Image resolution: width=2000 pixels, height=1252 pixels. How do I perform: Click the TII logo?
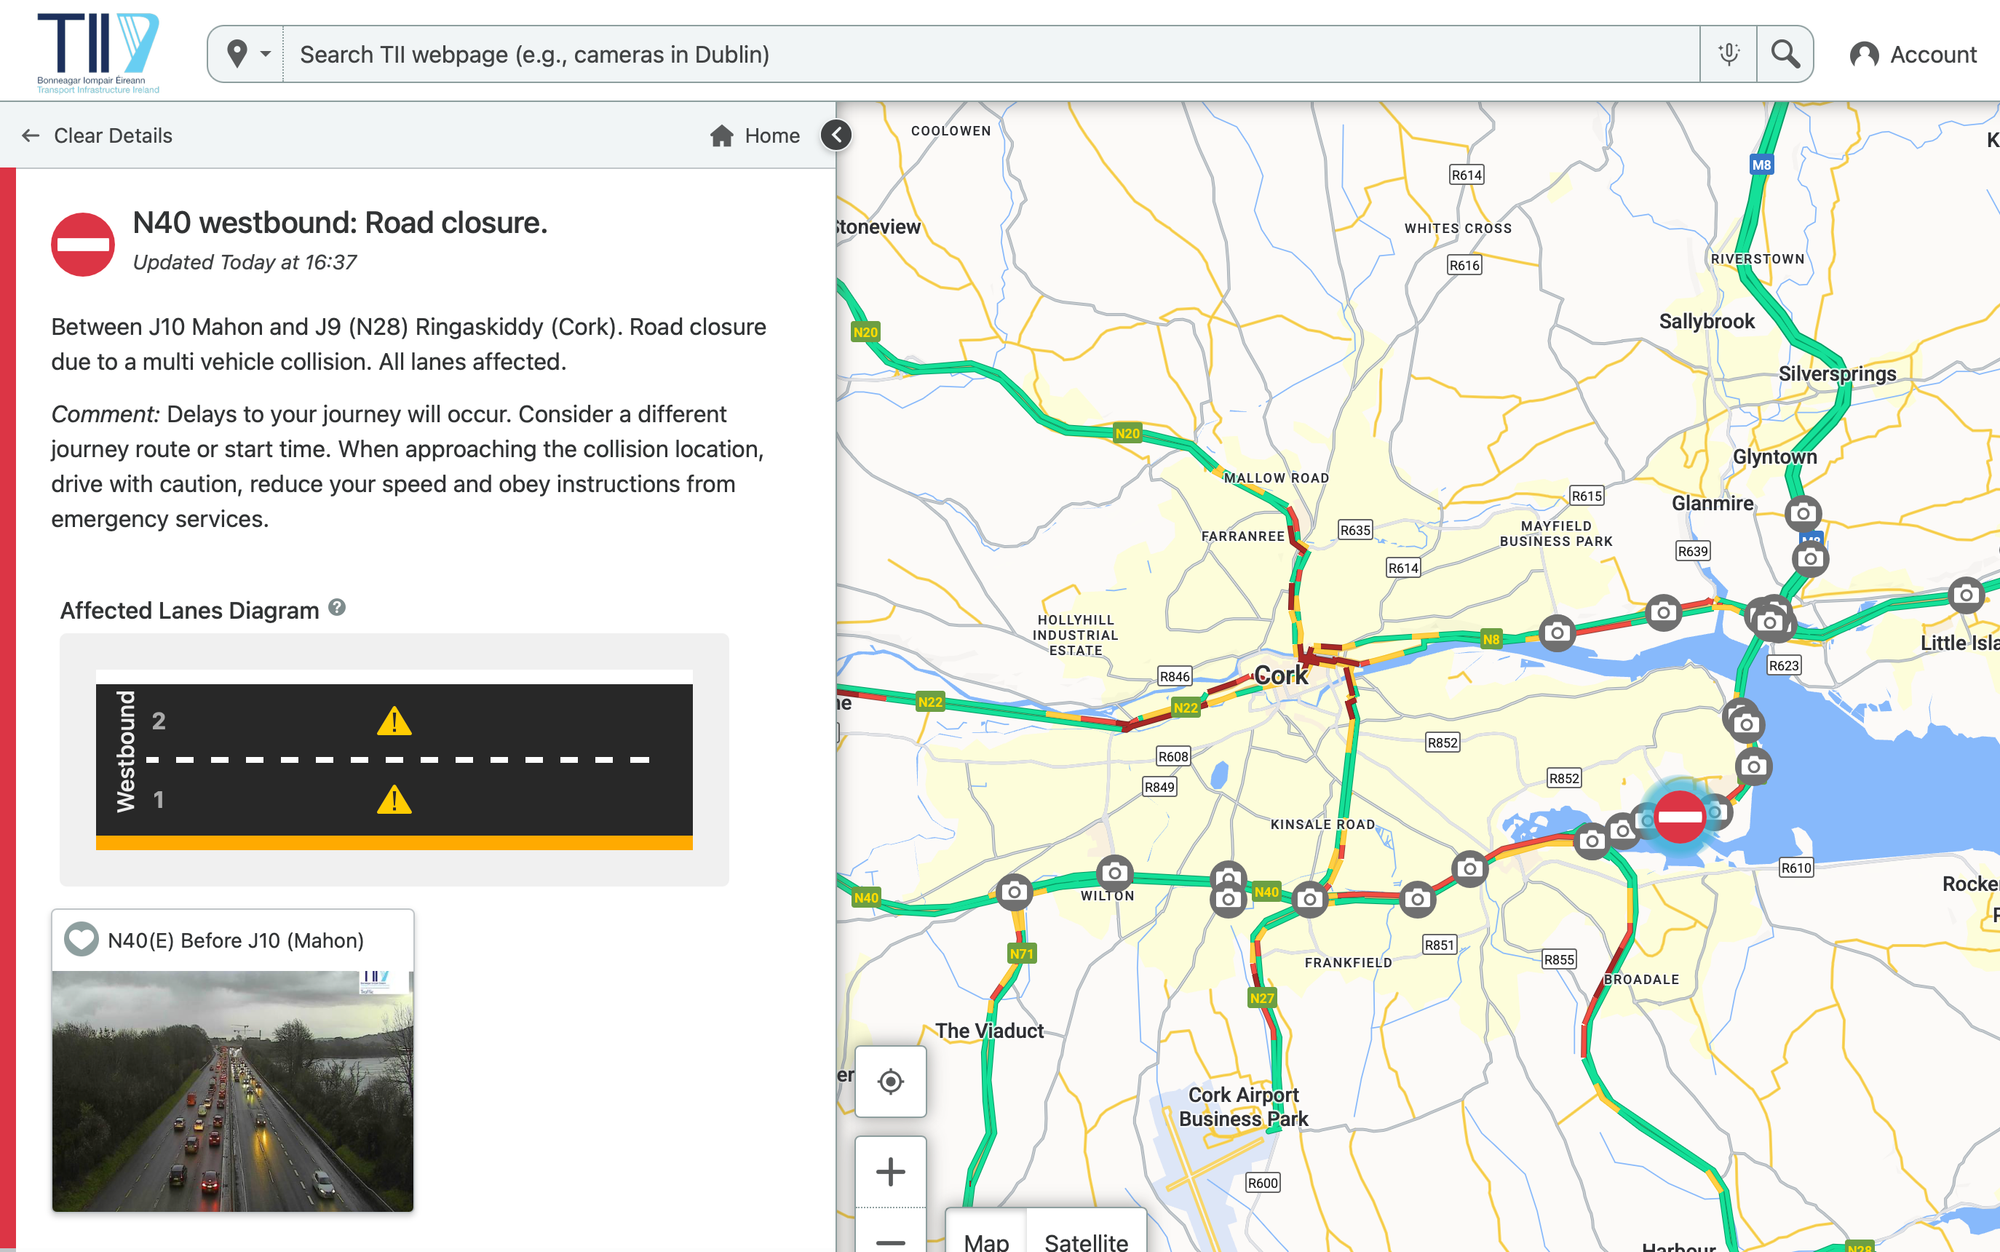(x=98, y=52)
